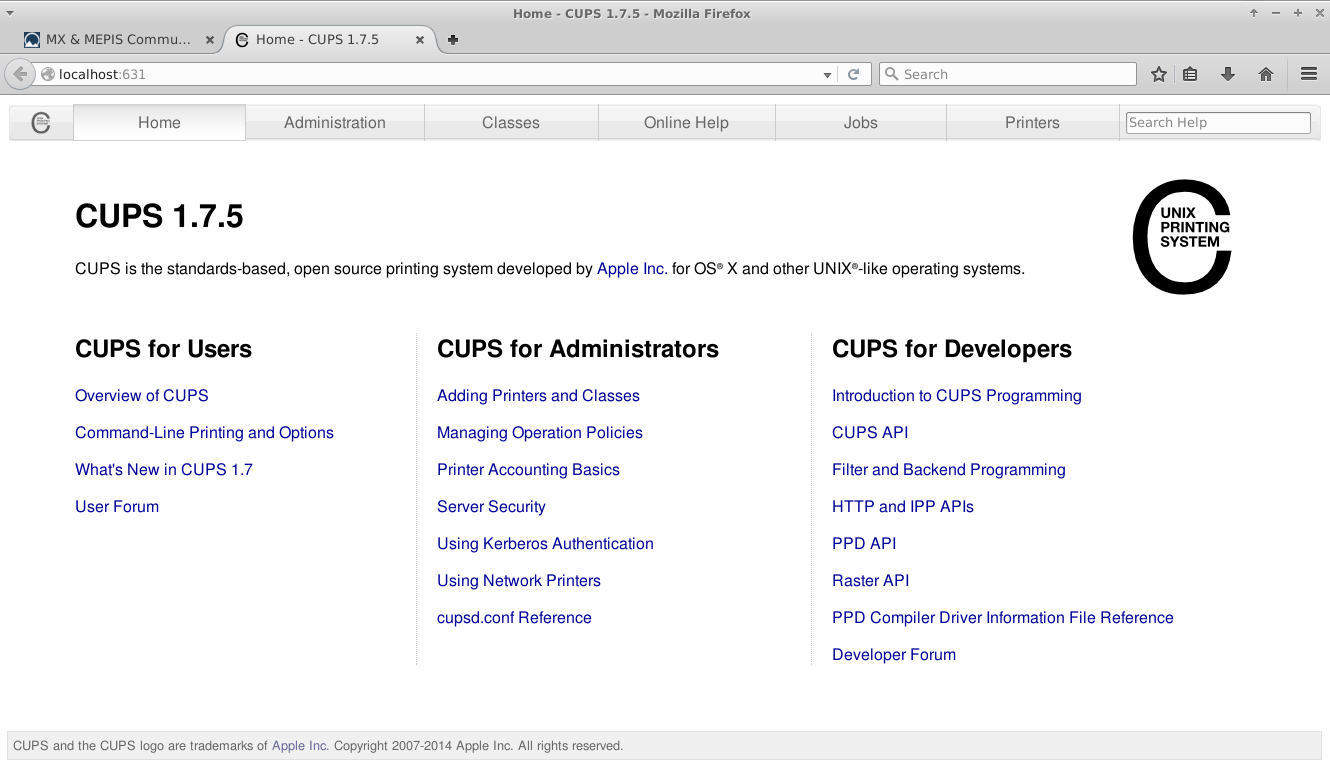The image size is (1330, 768).
Task: Click the Apple Inc. link in the footer
Action: tap(299, 746)
